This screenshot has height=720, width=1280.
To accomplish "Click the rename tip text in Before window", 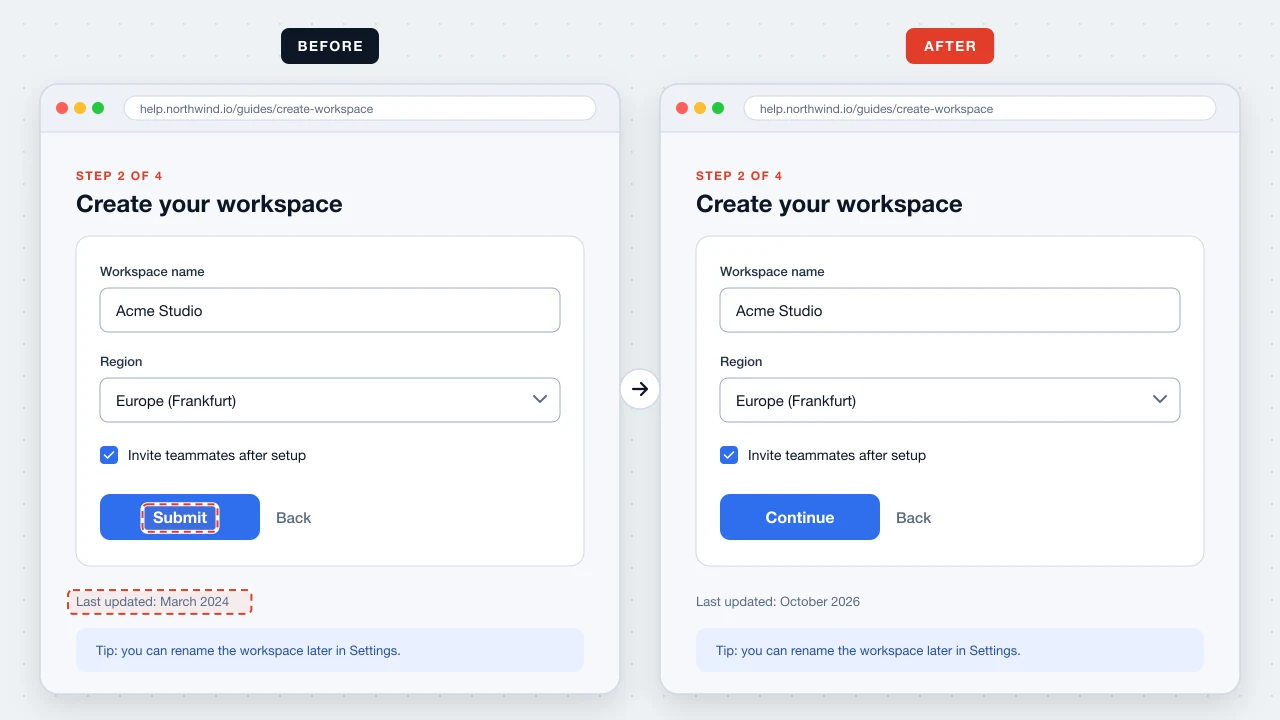I will point(248,650).
